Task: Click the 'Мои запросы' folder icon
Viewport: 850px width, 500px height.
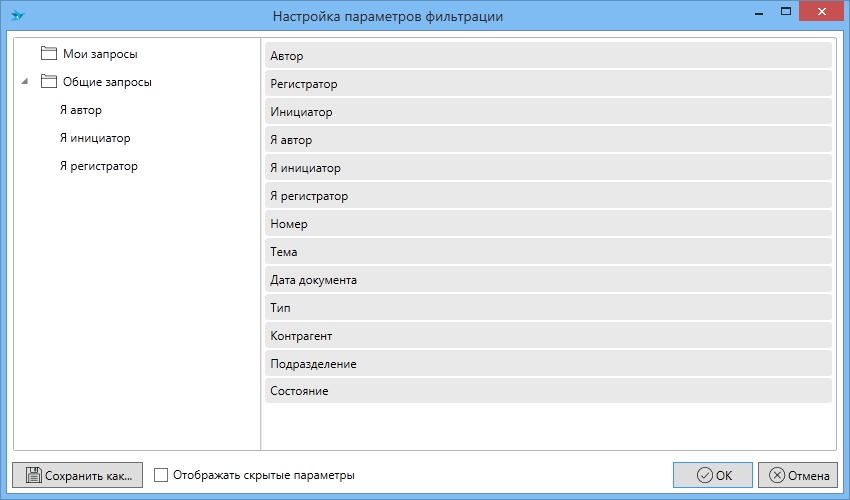Action: [49, 53]
